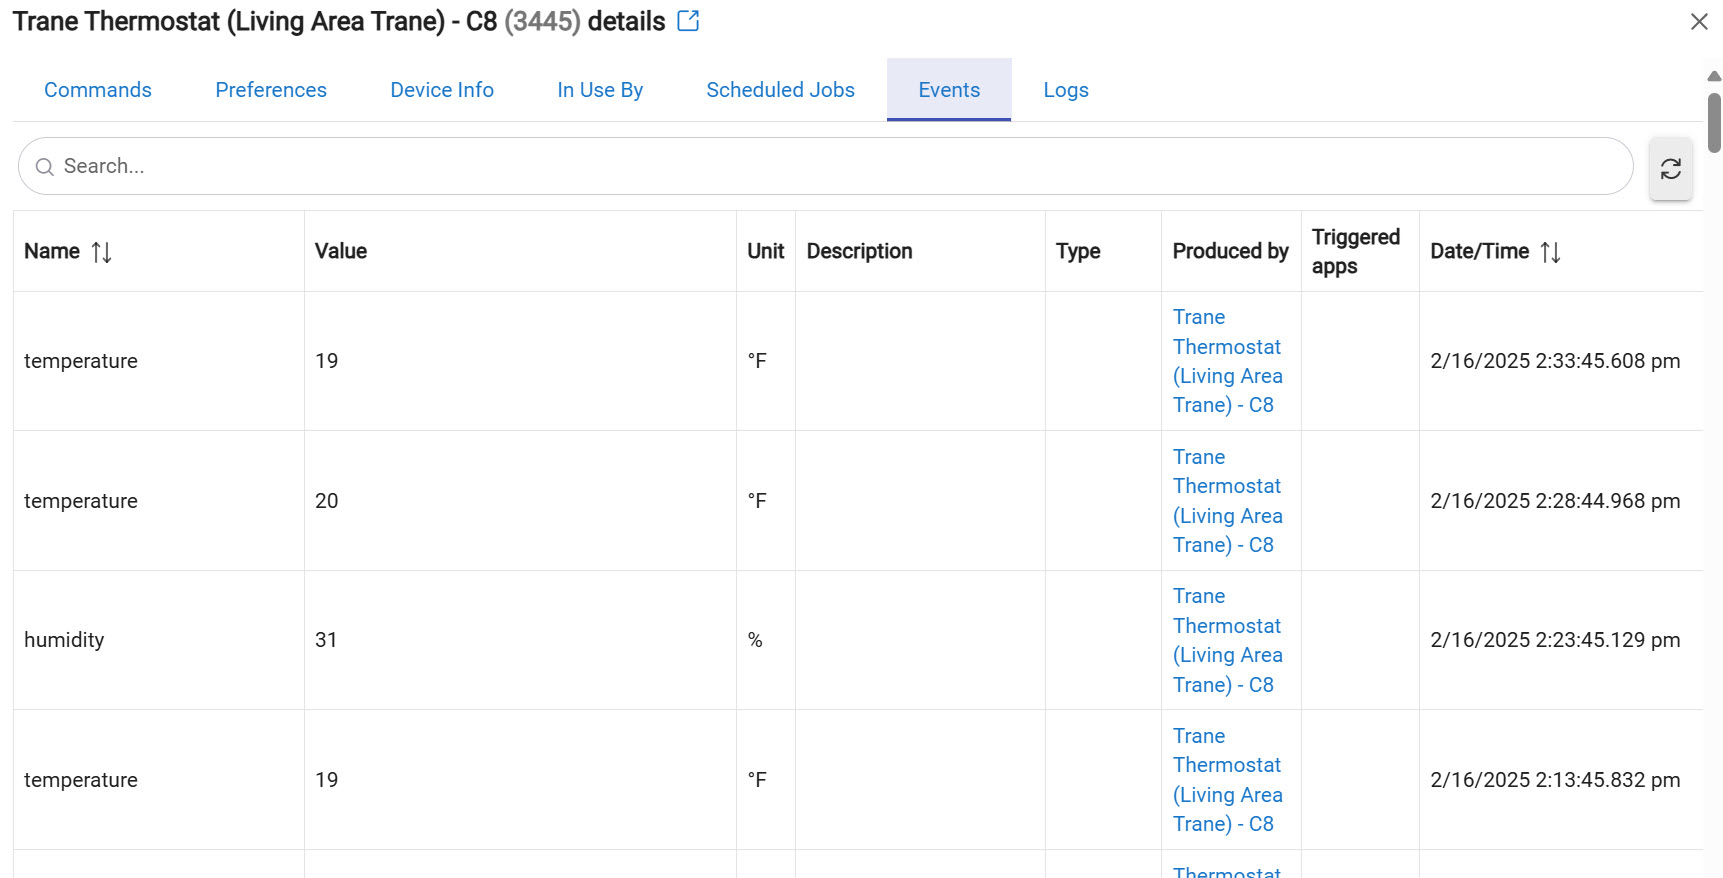Switch to the Commands tab
The width and height of the screenshot is (1723, 878).
pos(98,90)
